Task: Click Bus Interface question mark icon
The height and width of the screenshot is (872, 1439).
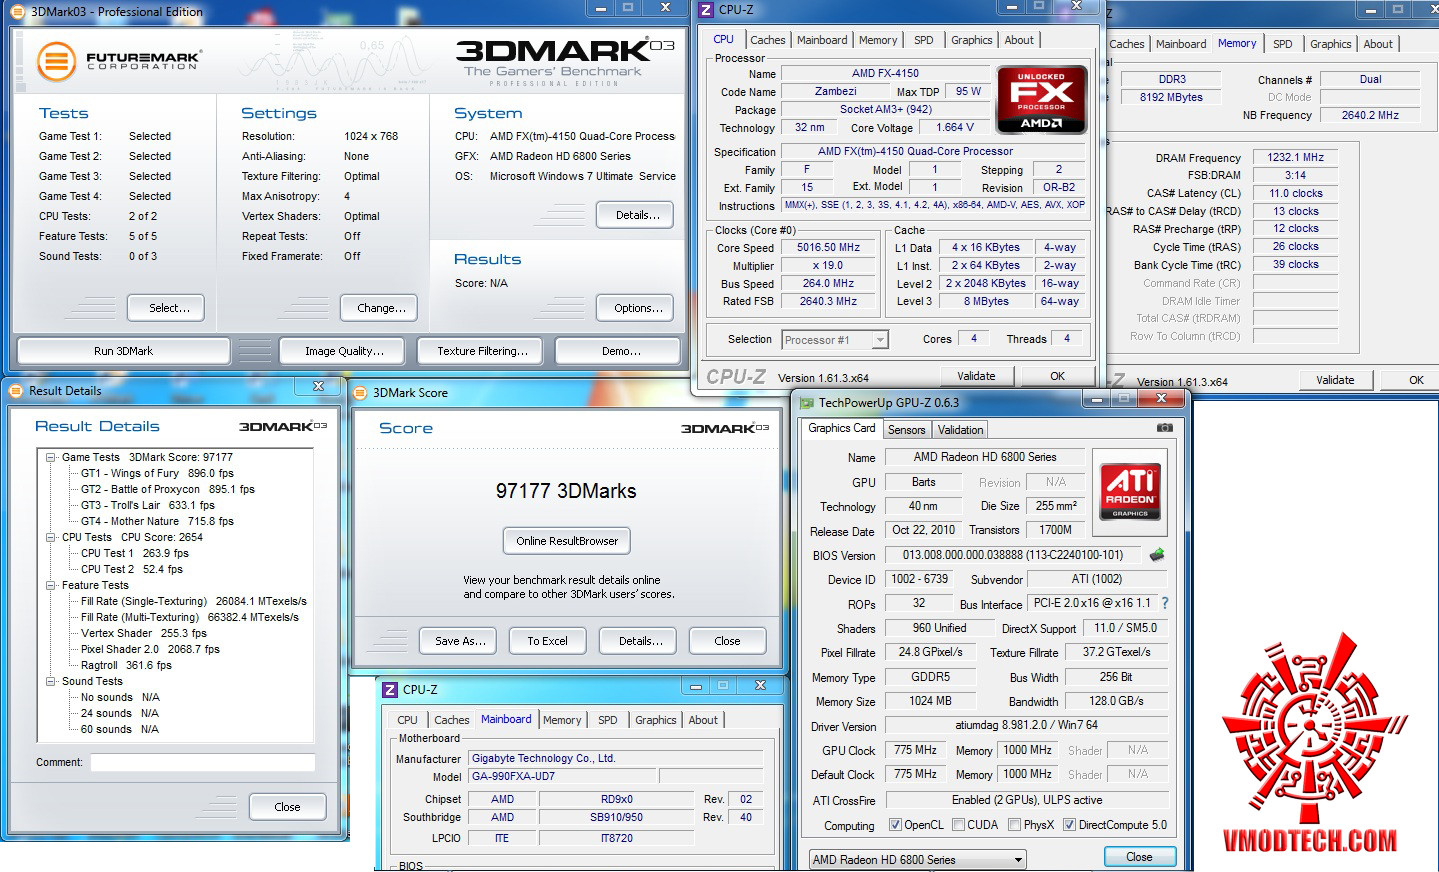Action: [x=1165, y=603]
